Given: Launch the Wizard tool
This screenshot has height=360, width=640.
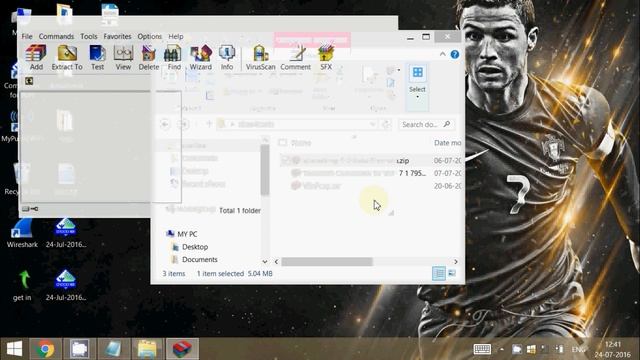Looking at the screenshot, I should pos(200,58).
